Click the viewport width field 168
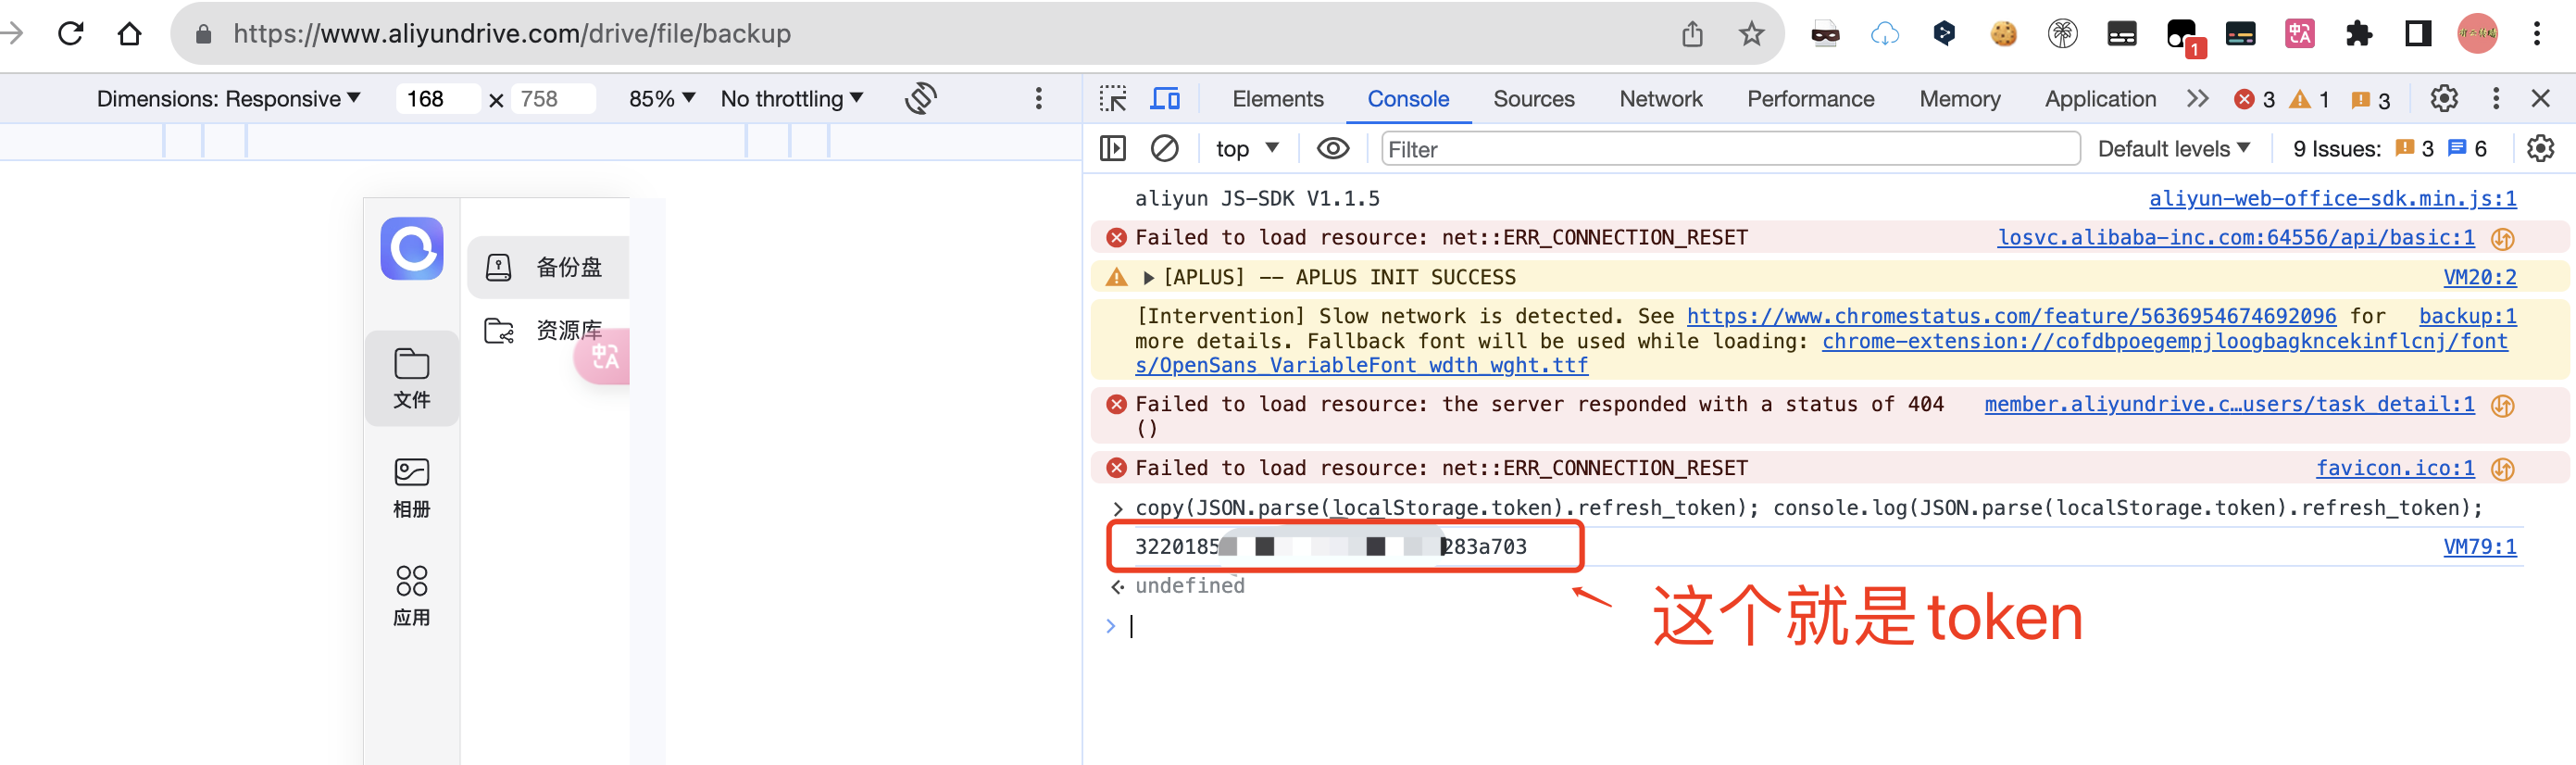The width and height of the screenshot is (2576, 765). coord(437,98)
